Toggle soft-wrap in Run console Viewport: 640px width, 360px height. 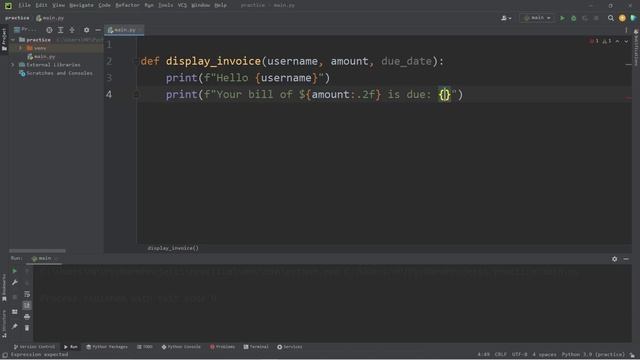[27, 294]
